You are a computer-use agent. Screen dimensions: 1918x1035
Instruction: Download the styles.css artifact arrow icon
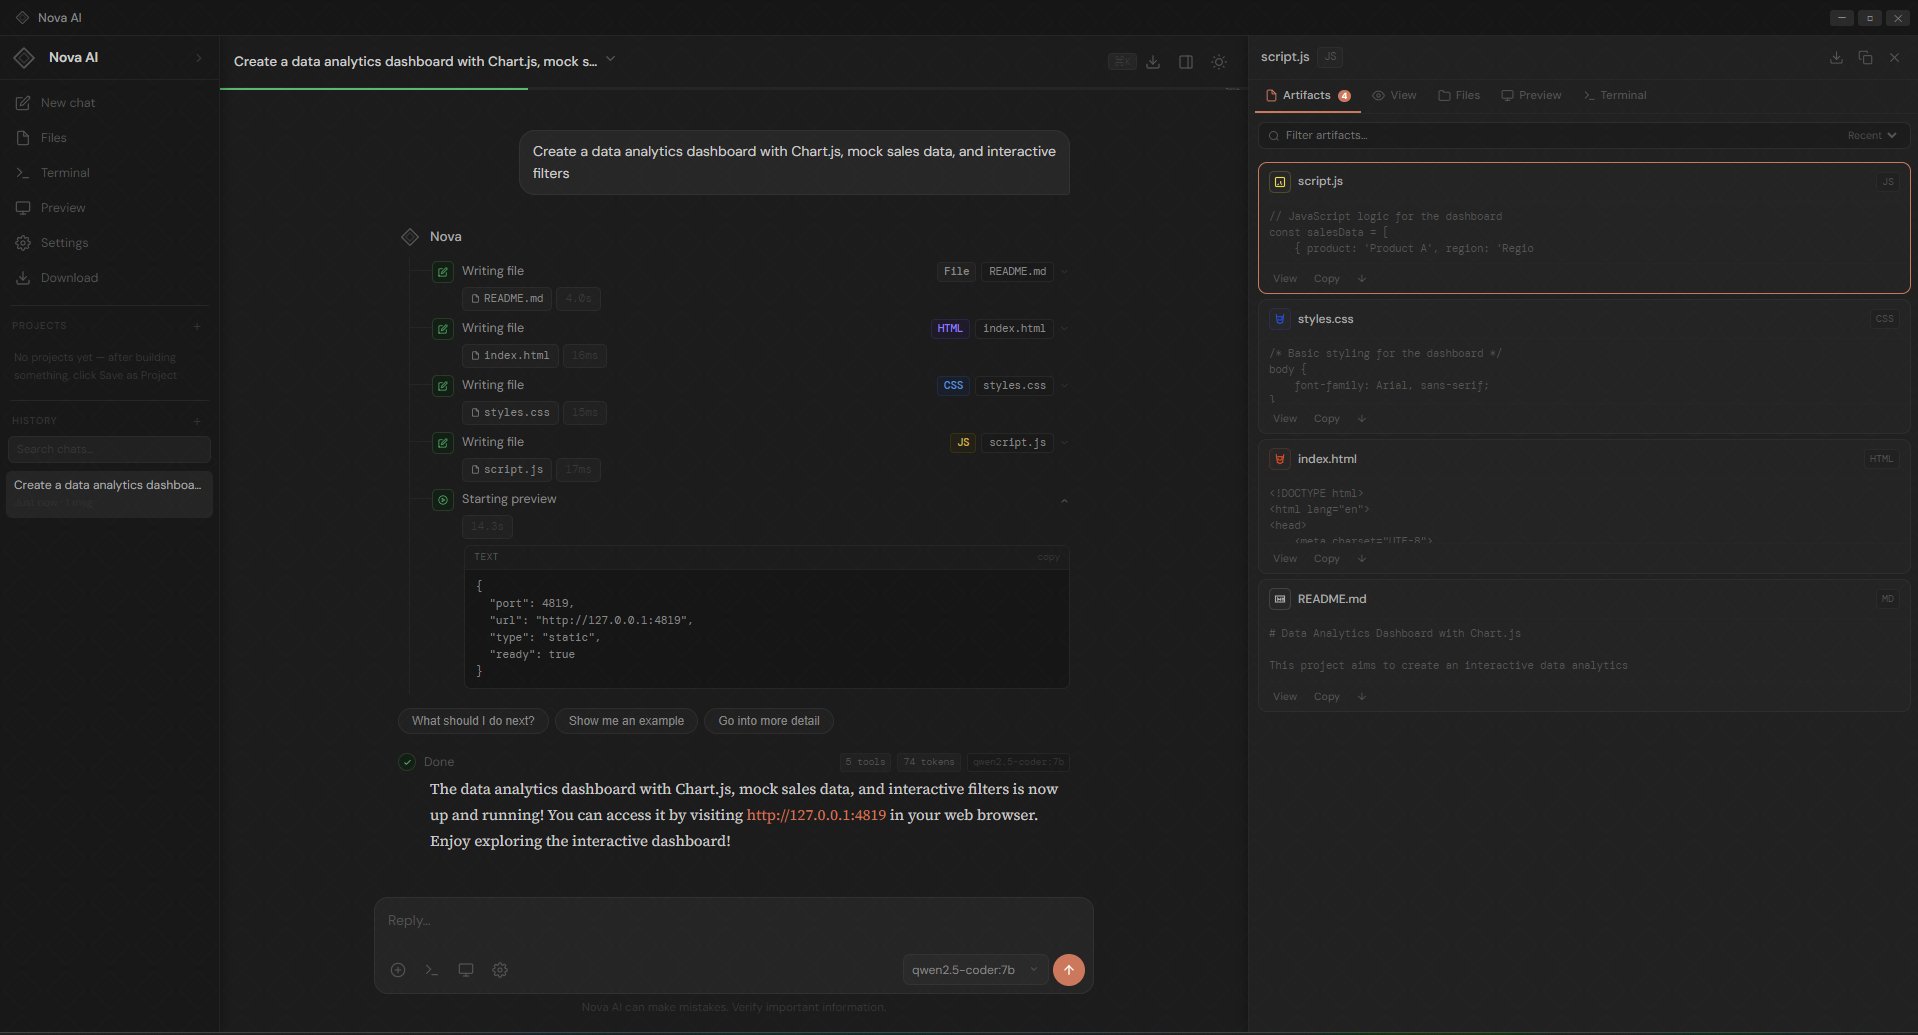[x=1362, y=419]
